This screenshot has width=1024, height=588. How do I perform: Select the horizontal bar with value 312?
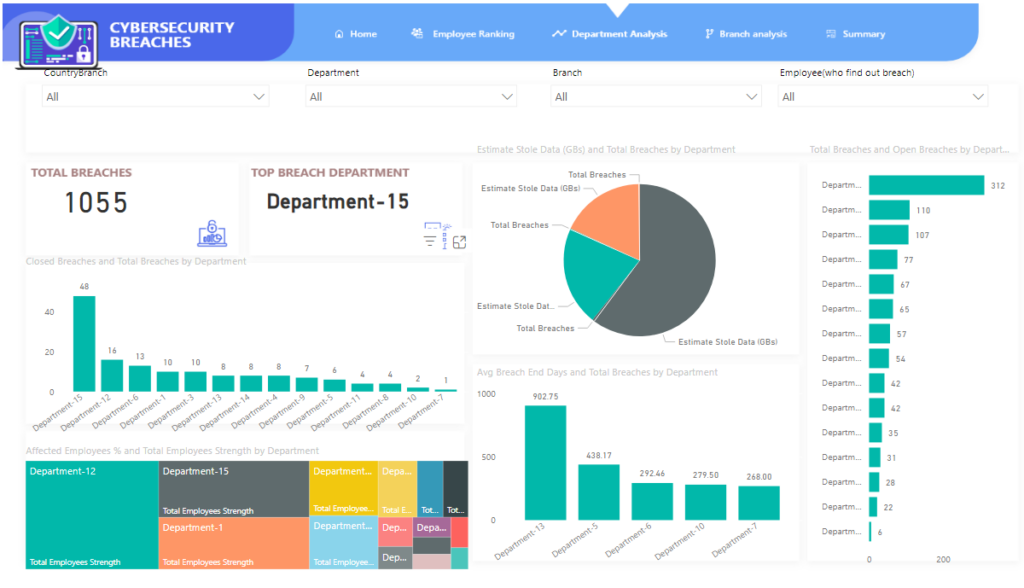[926, 185]
